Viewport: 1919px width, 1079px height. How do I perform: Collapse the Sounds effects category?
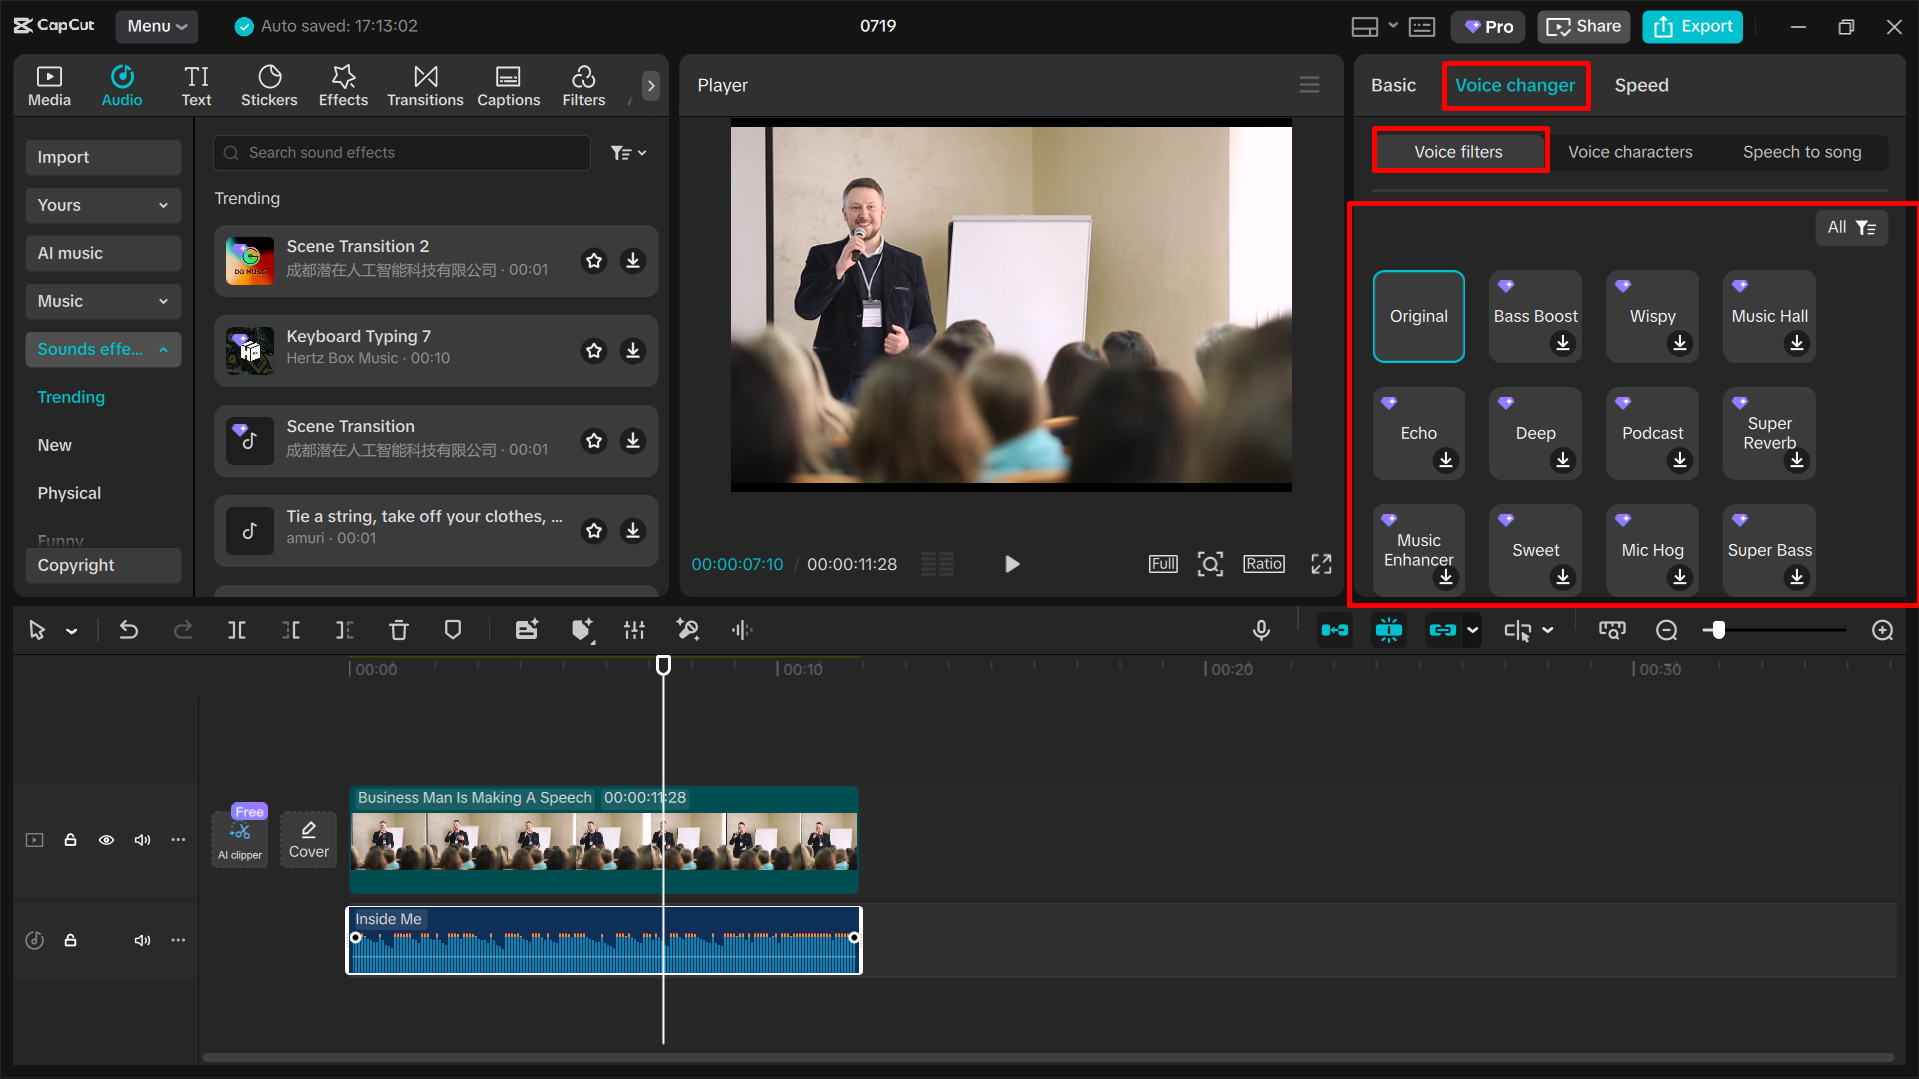click(103, 349)
